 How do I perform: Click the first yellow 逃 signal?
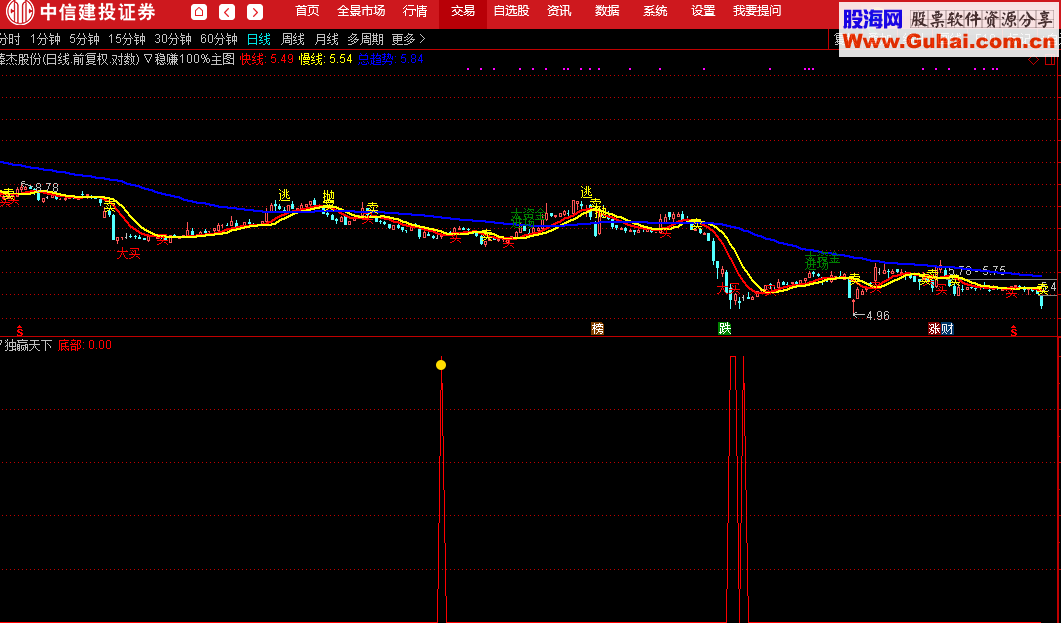[284, 195]
